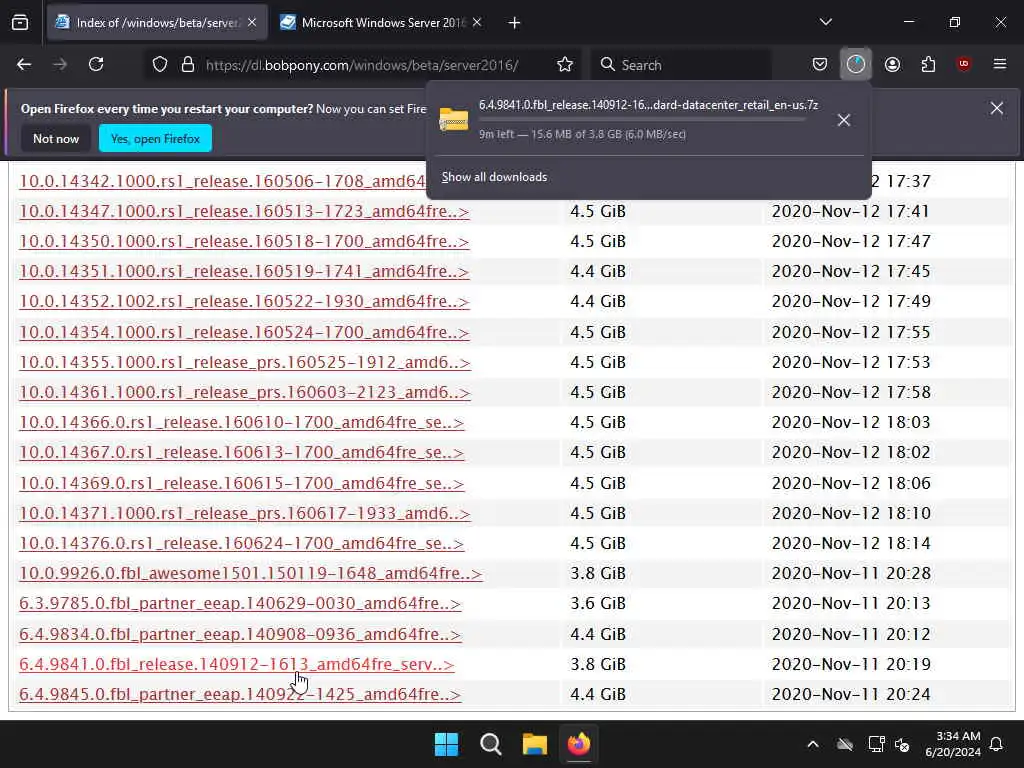Switch to Microsoft Windows Server 2016 tab
This screenshot has width=1024, height=768.
pyautogui.click(x=383, y=23)
